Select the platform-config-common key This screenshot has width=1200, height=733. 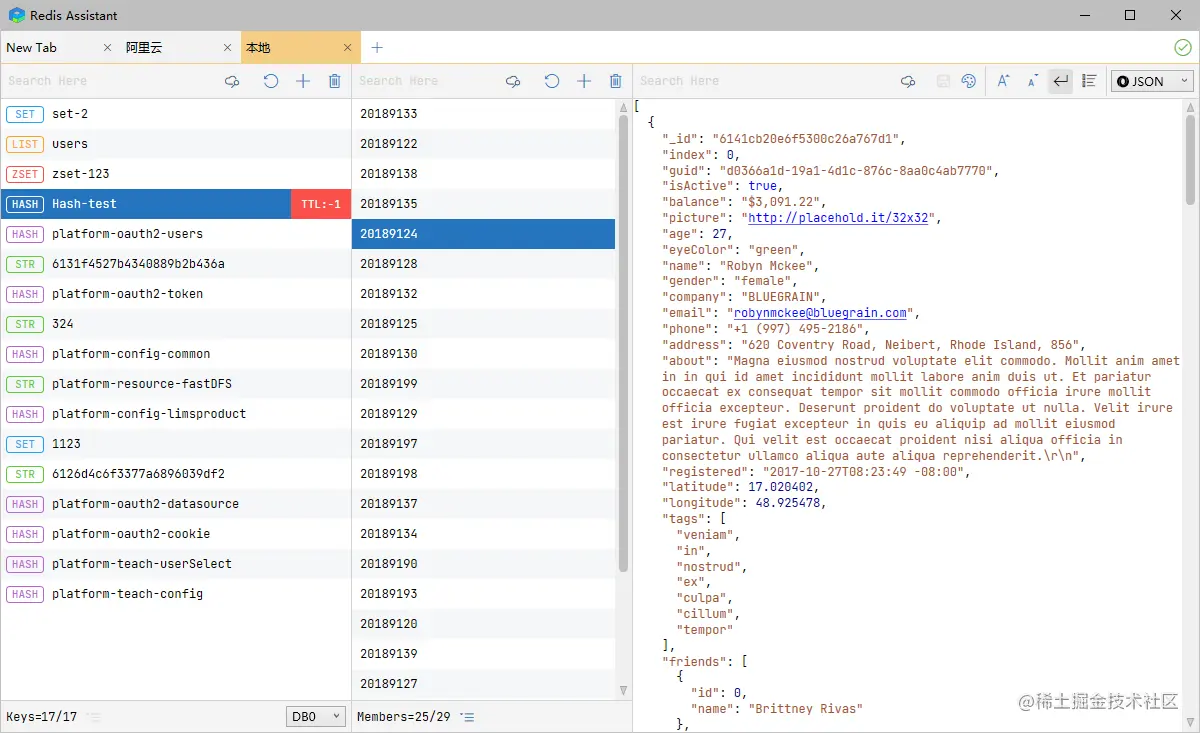coord(175,354)
